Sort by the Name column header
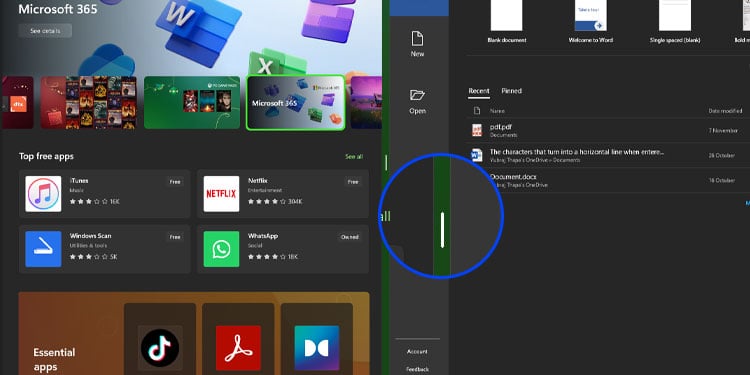This screenshot has height=375, width=750. click(497, 111)
